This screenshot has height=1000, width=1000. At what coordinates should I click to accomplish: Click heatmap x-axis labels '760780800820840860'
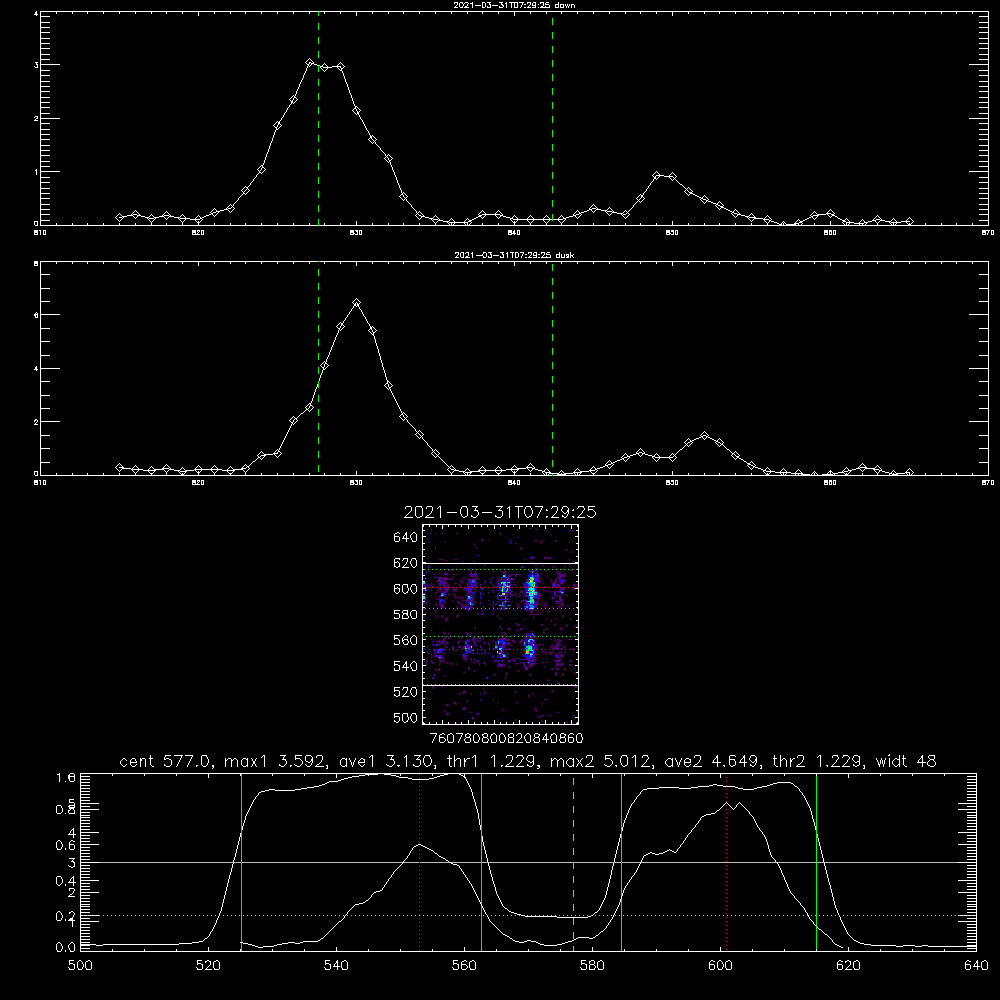[506, 739]
